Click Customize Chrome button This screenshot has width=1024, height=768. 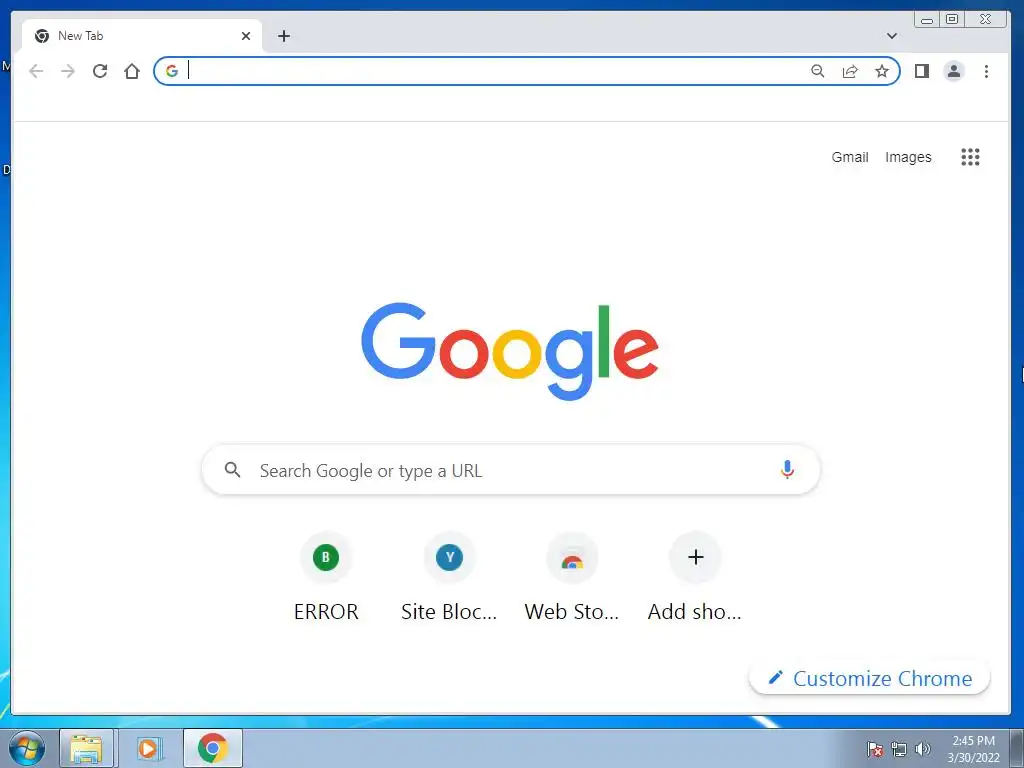(x=869, y=679)
